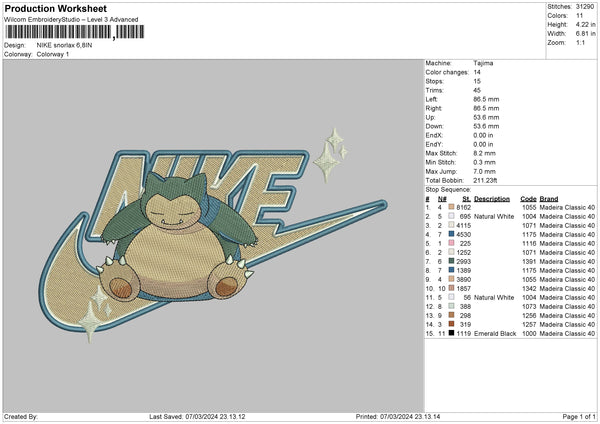Pick the blue swatch in stop row 4 (4530)
This screenshot has width=600, height=424.
pos(451,234)
